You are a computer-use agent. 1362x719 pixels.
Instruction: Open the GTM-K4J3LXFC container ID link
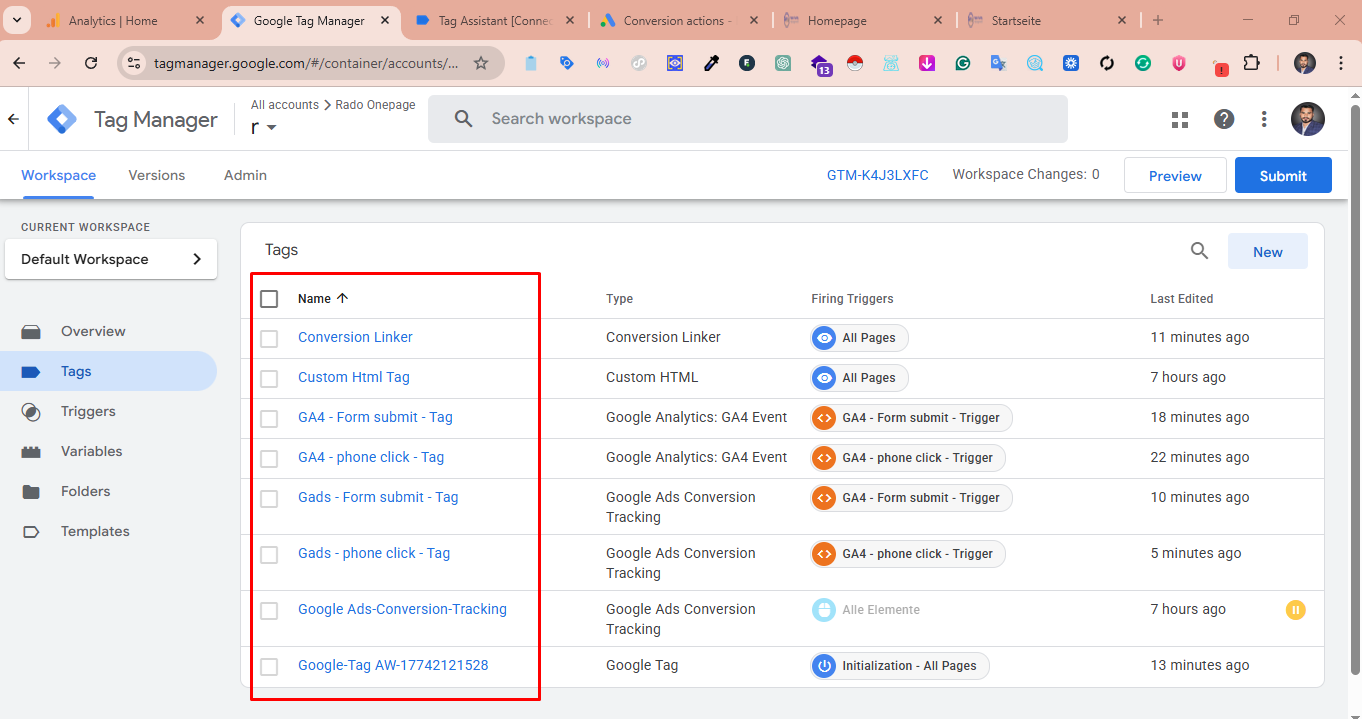(878, 175)
